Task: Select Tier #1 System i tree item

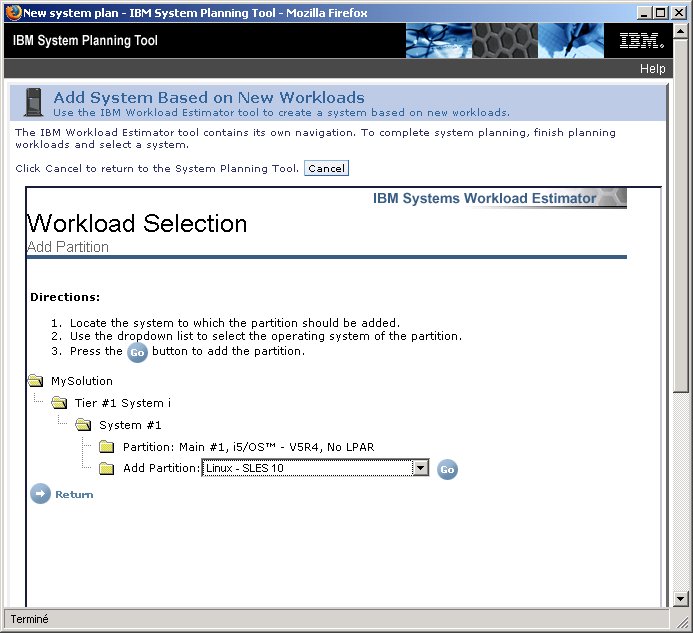Action: point(122,403)
